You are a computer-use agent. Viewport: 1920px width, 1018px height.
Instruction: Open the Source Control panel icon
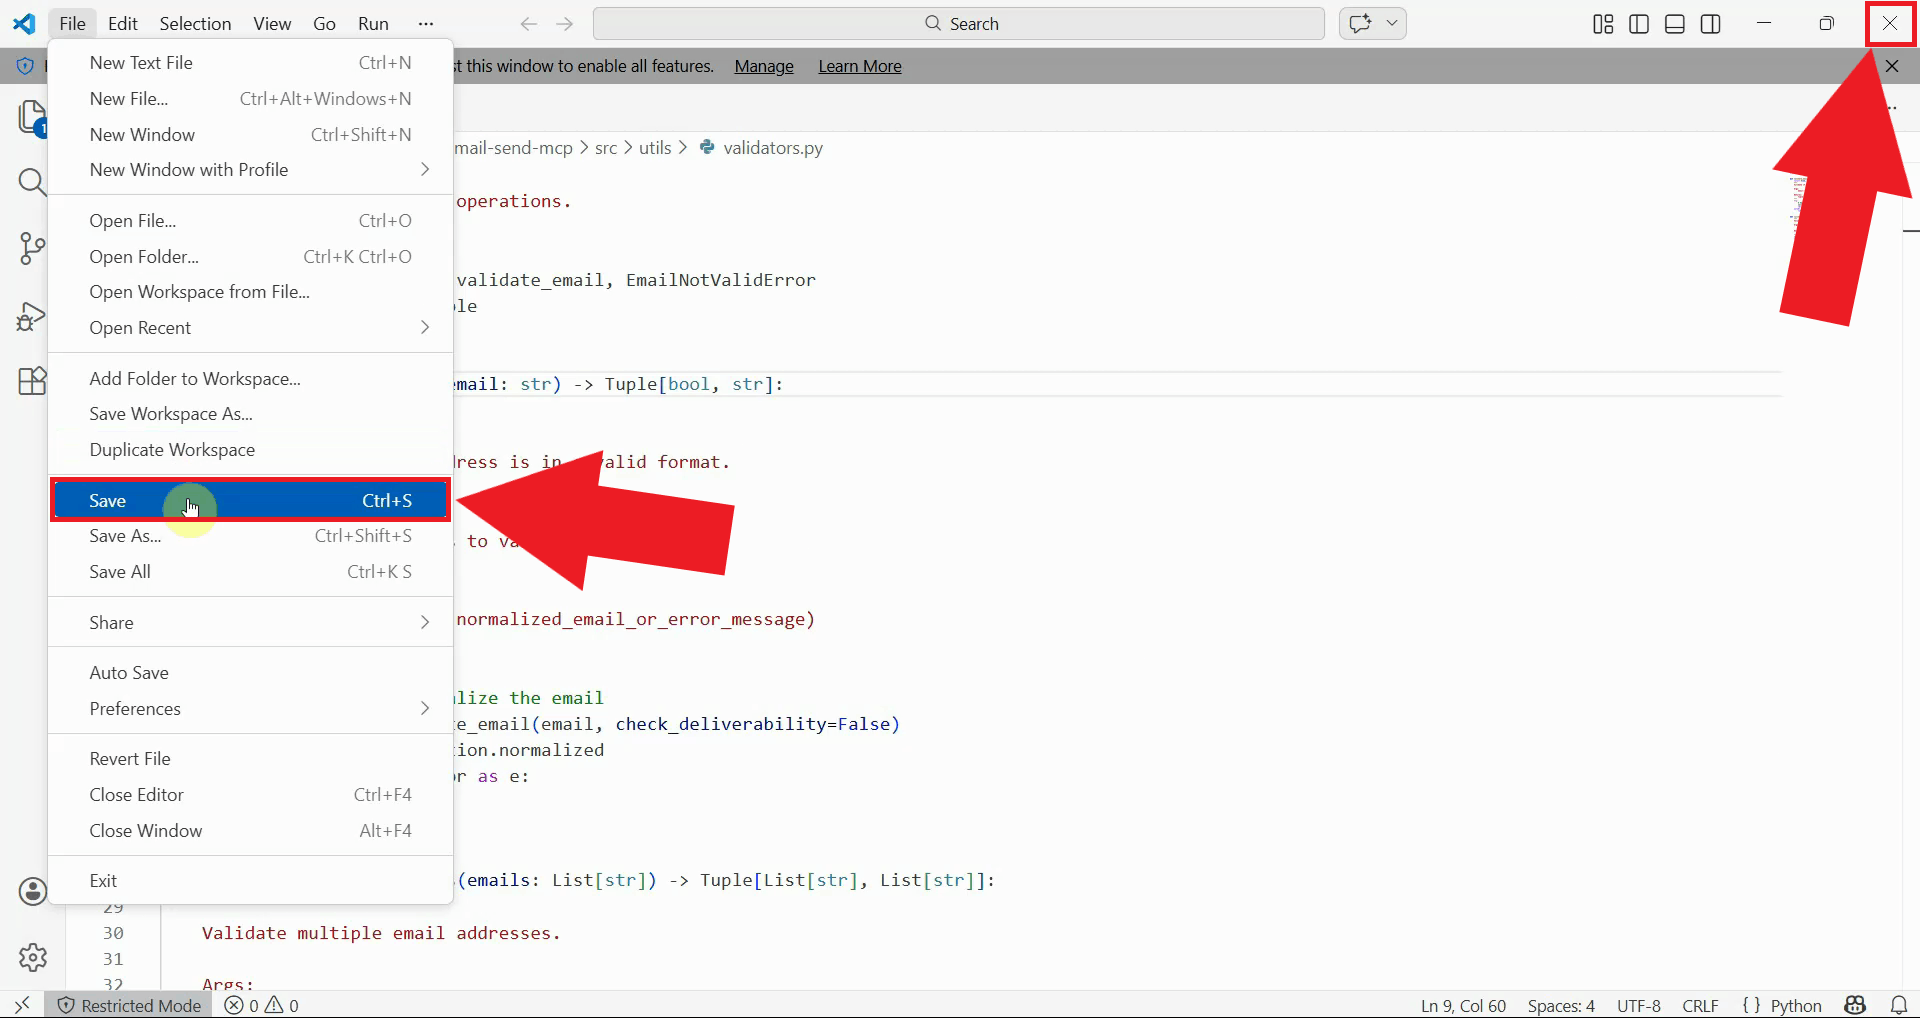pos(32,248)
